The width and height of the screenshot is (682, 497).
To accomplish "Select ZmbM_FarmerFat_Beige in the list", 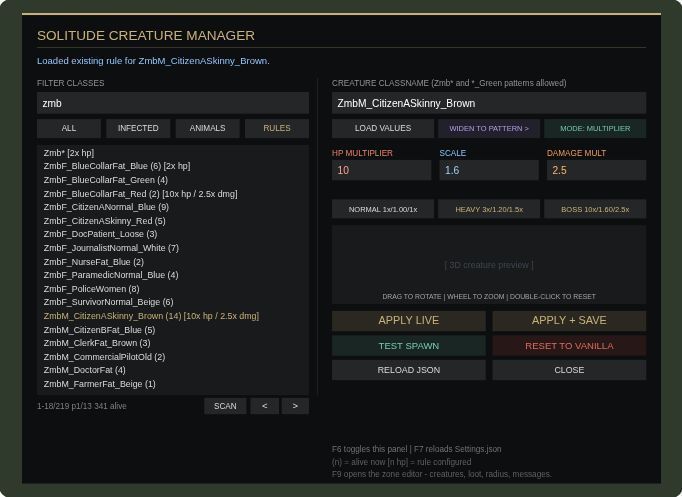I will (x=173, y=384).
